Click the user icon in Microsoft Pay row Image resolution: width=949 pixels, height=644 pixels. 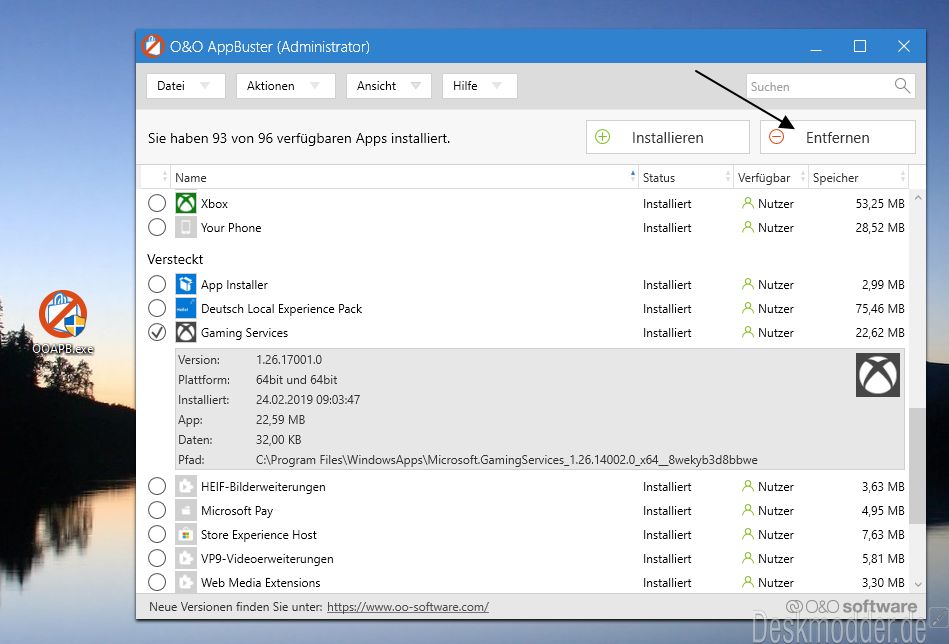(x=748, y=510)
